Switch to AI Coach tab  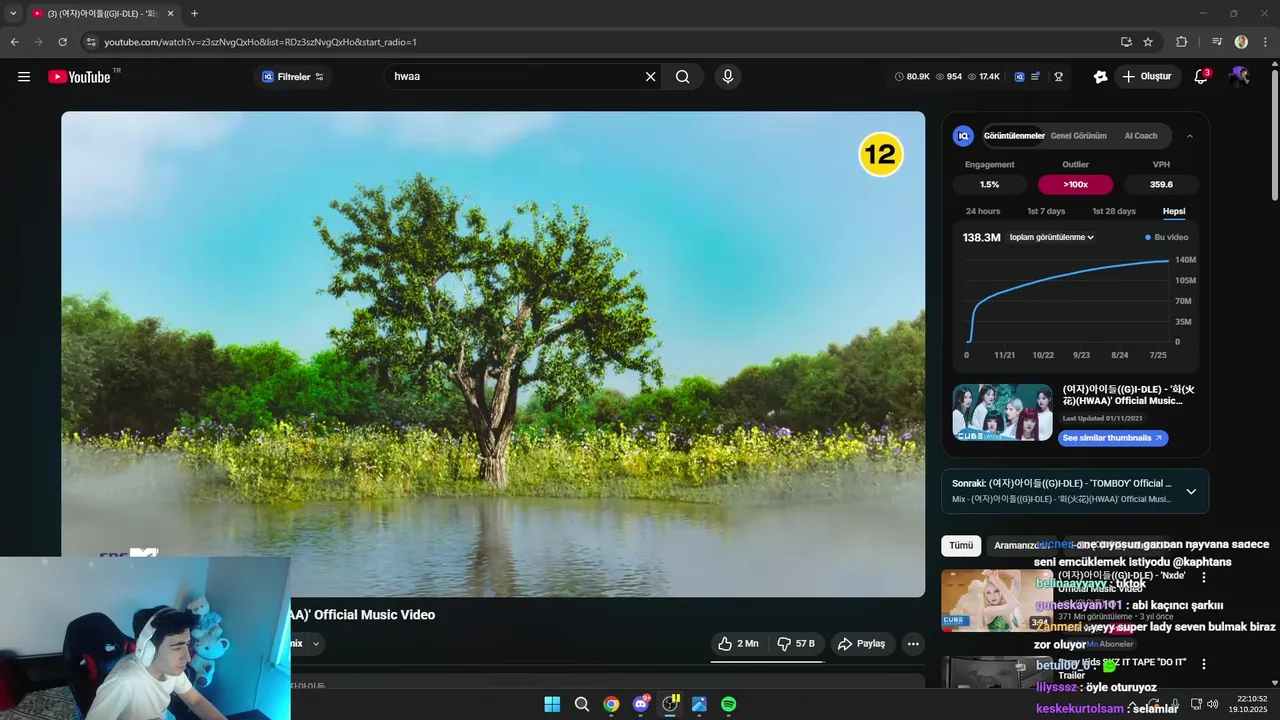1141,136
